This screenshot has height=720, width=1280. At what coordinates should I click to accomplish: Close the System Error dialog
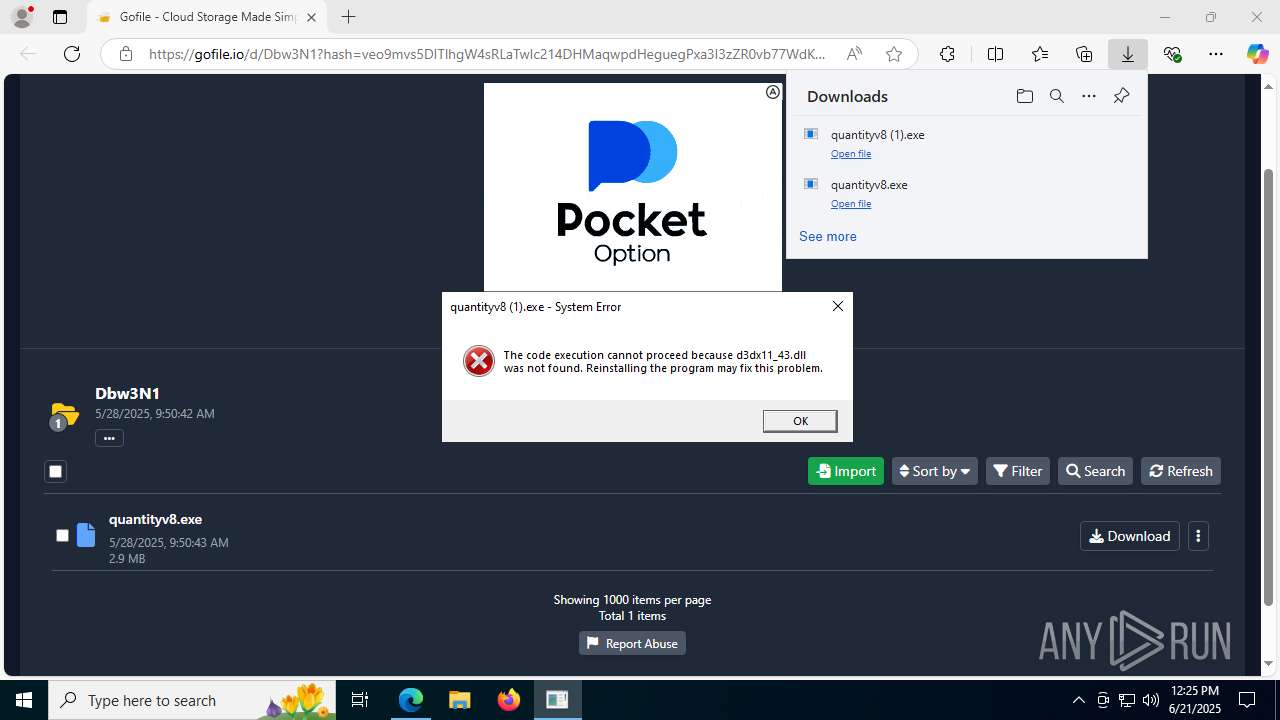coord(838,306)
